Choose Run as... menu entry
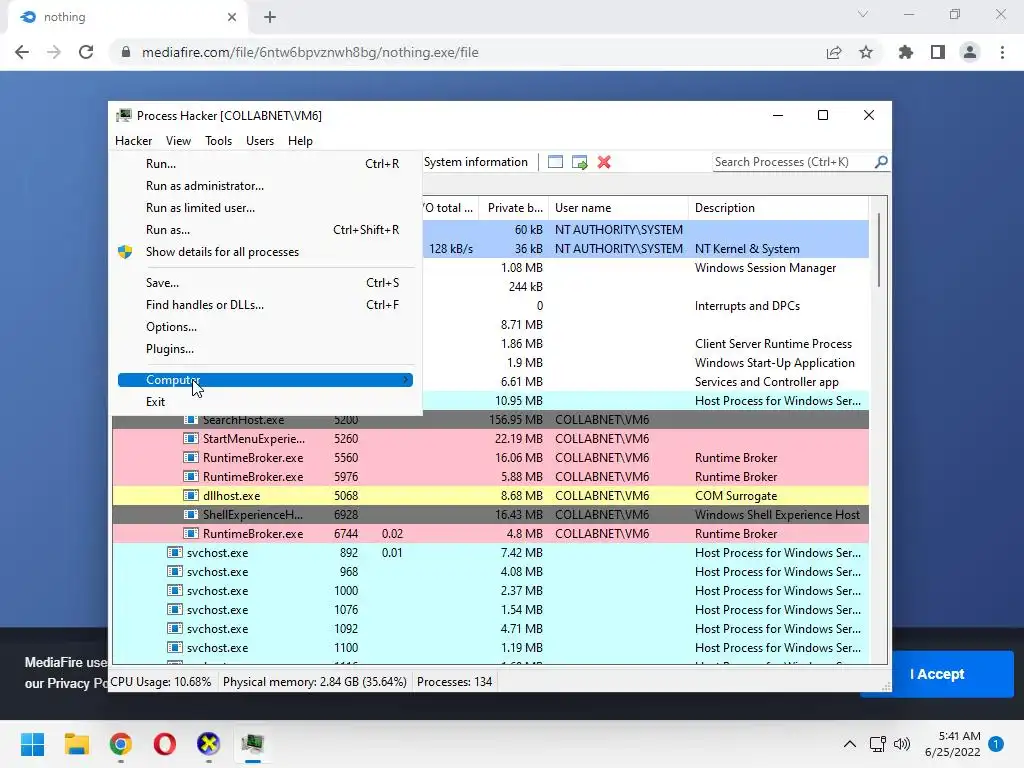The width and height of the screenshot is (1024, 768). [266, 230]
